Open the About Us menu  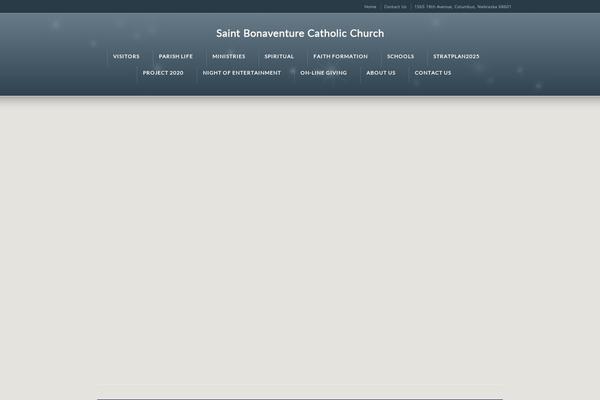pyautogui.click(x=381, y=73)
